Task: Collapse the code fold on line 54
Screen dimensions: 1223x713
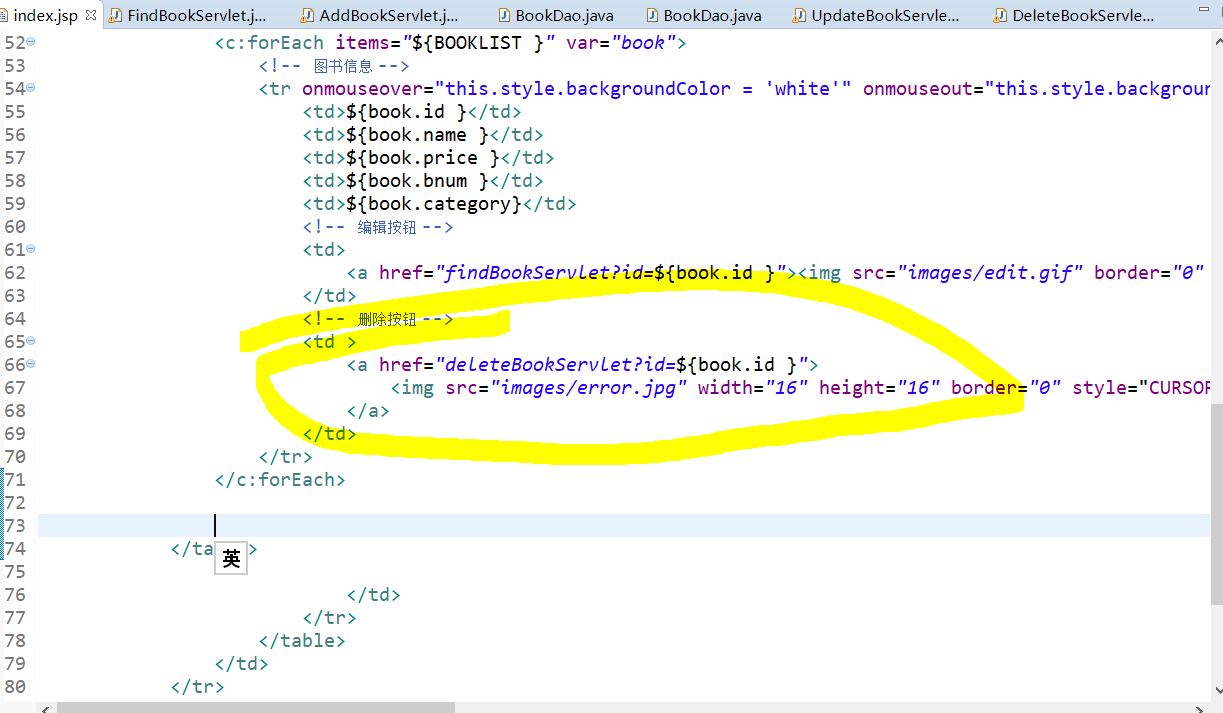Action: coord(33,89)
